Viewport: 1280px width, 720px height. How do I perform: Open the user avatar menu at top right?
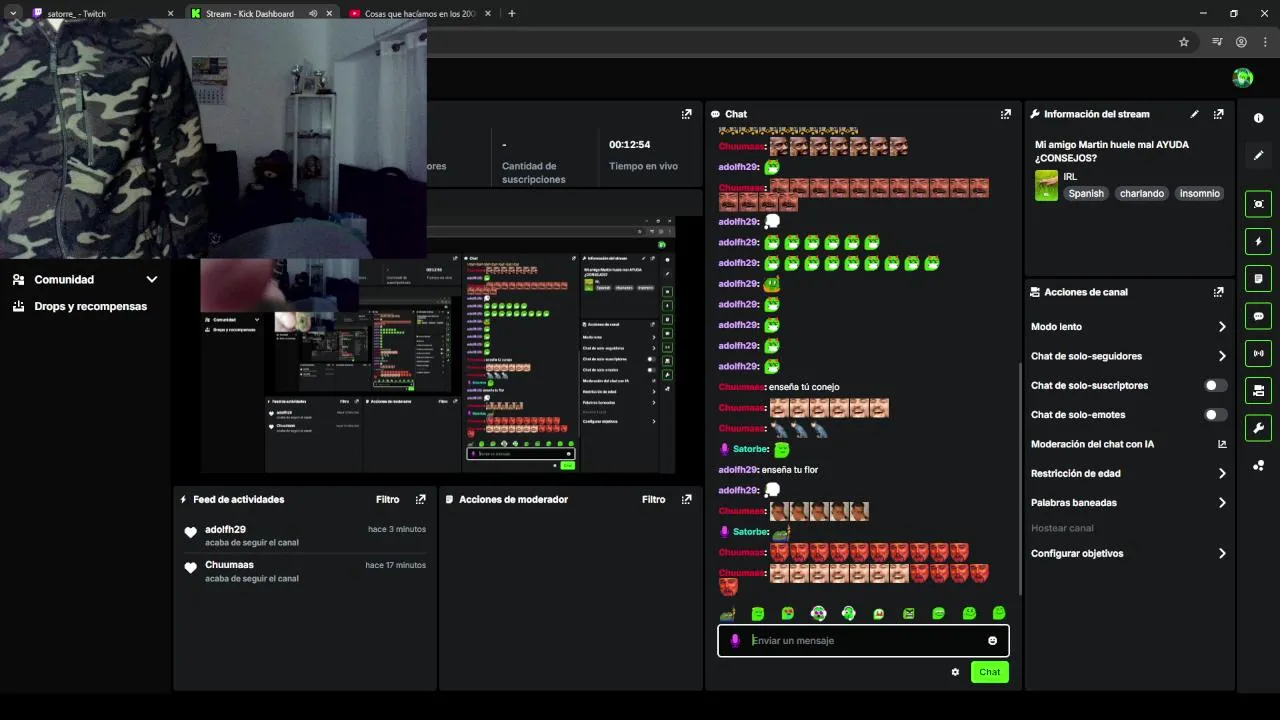click(1243, 78)
